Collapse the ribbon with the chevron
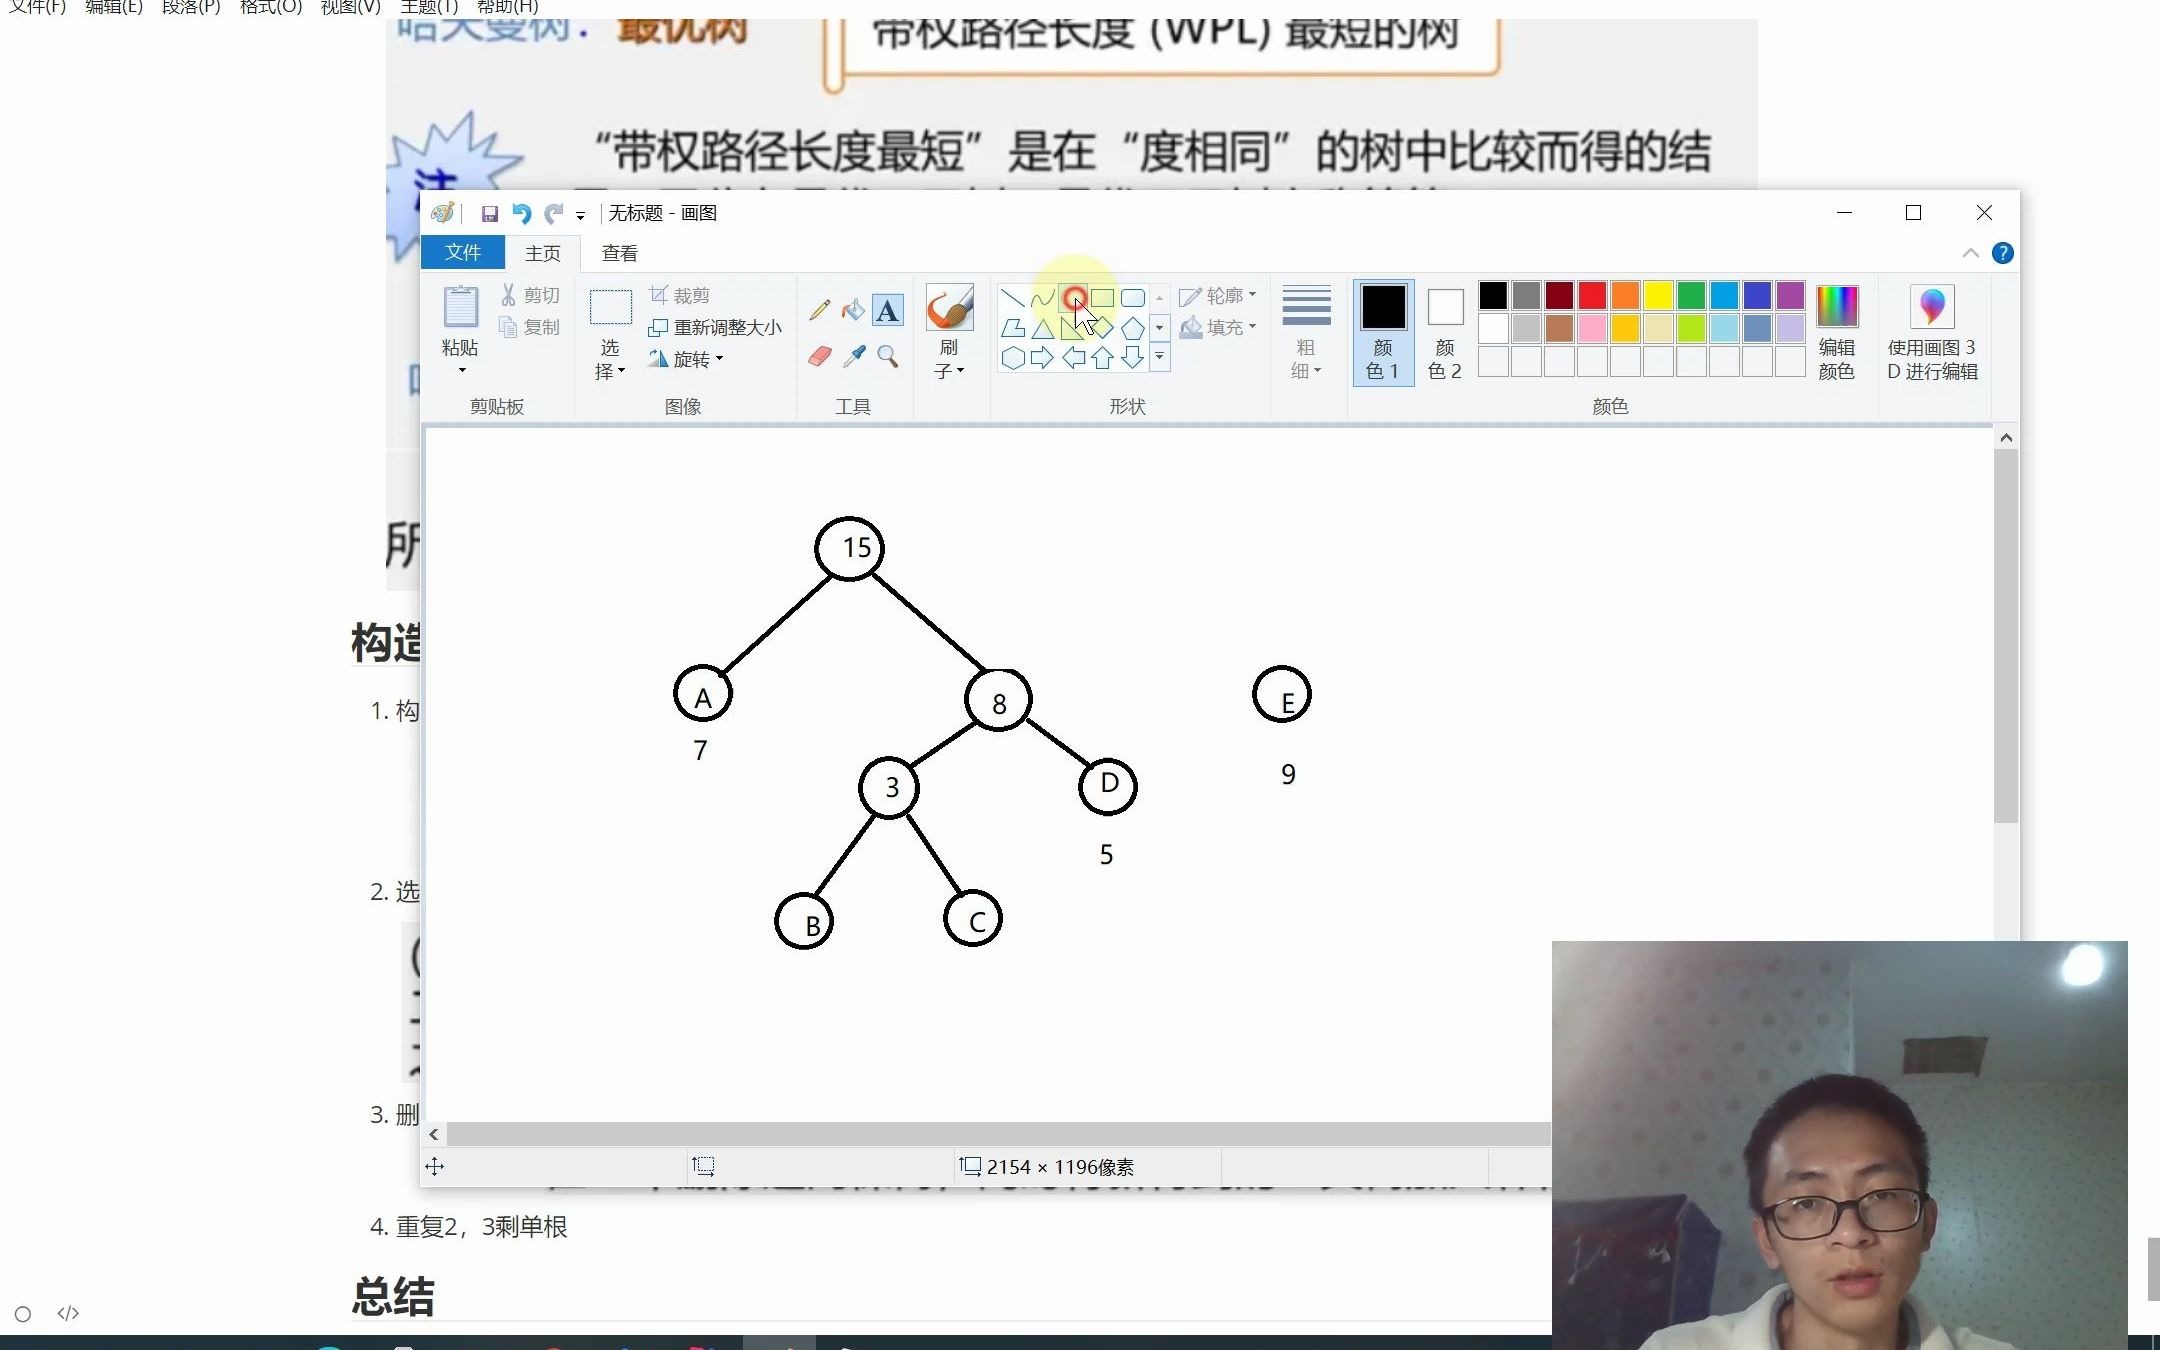 click(x=1970, y=253)
